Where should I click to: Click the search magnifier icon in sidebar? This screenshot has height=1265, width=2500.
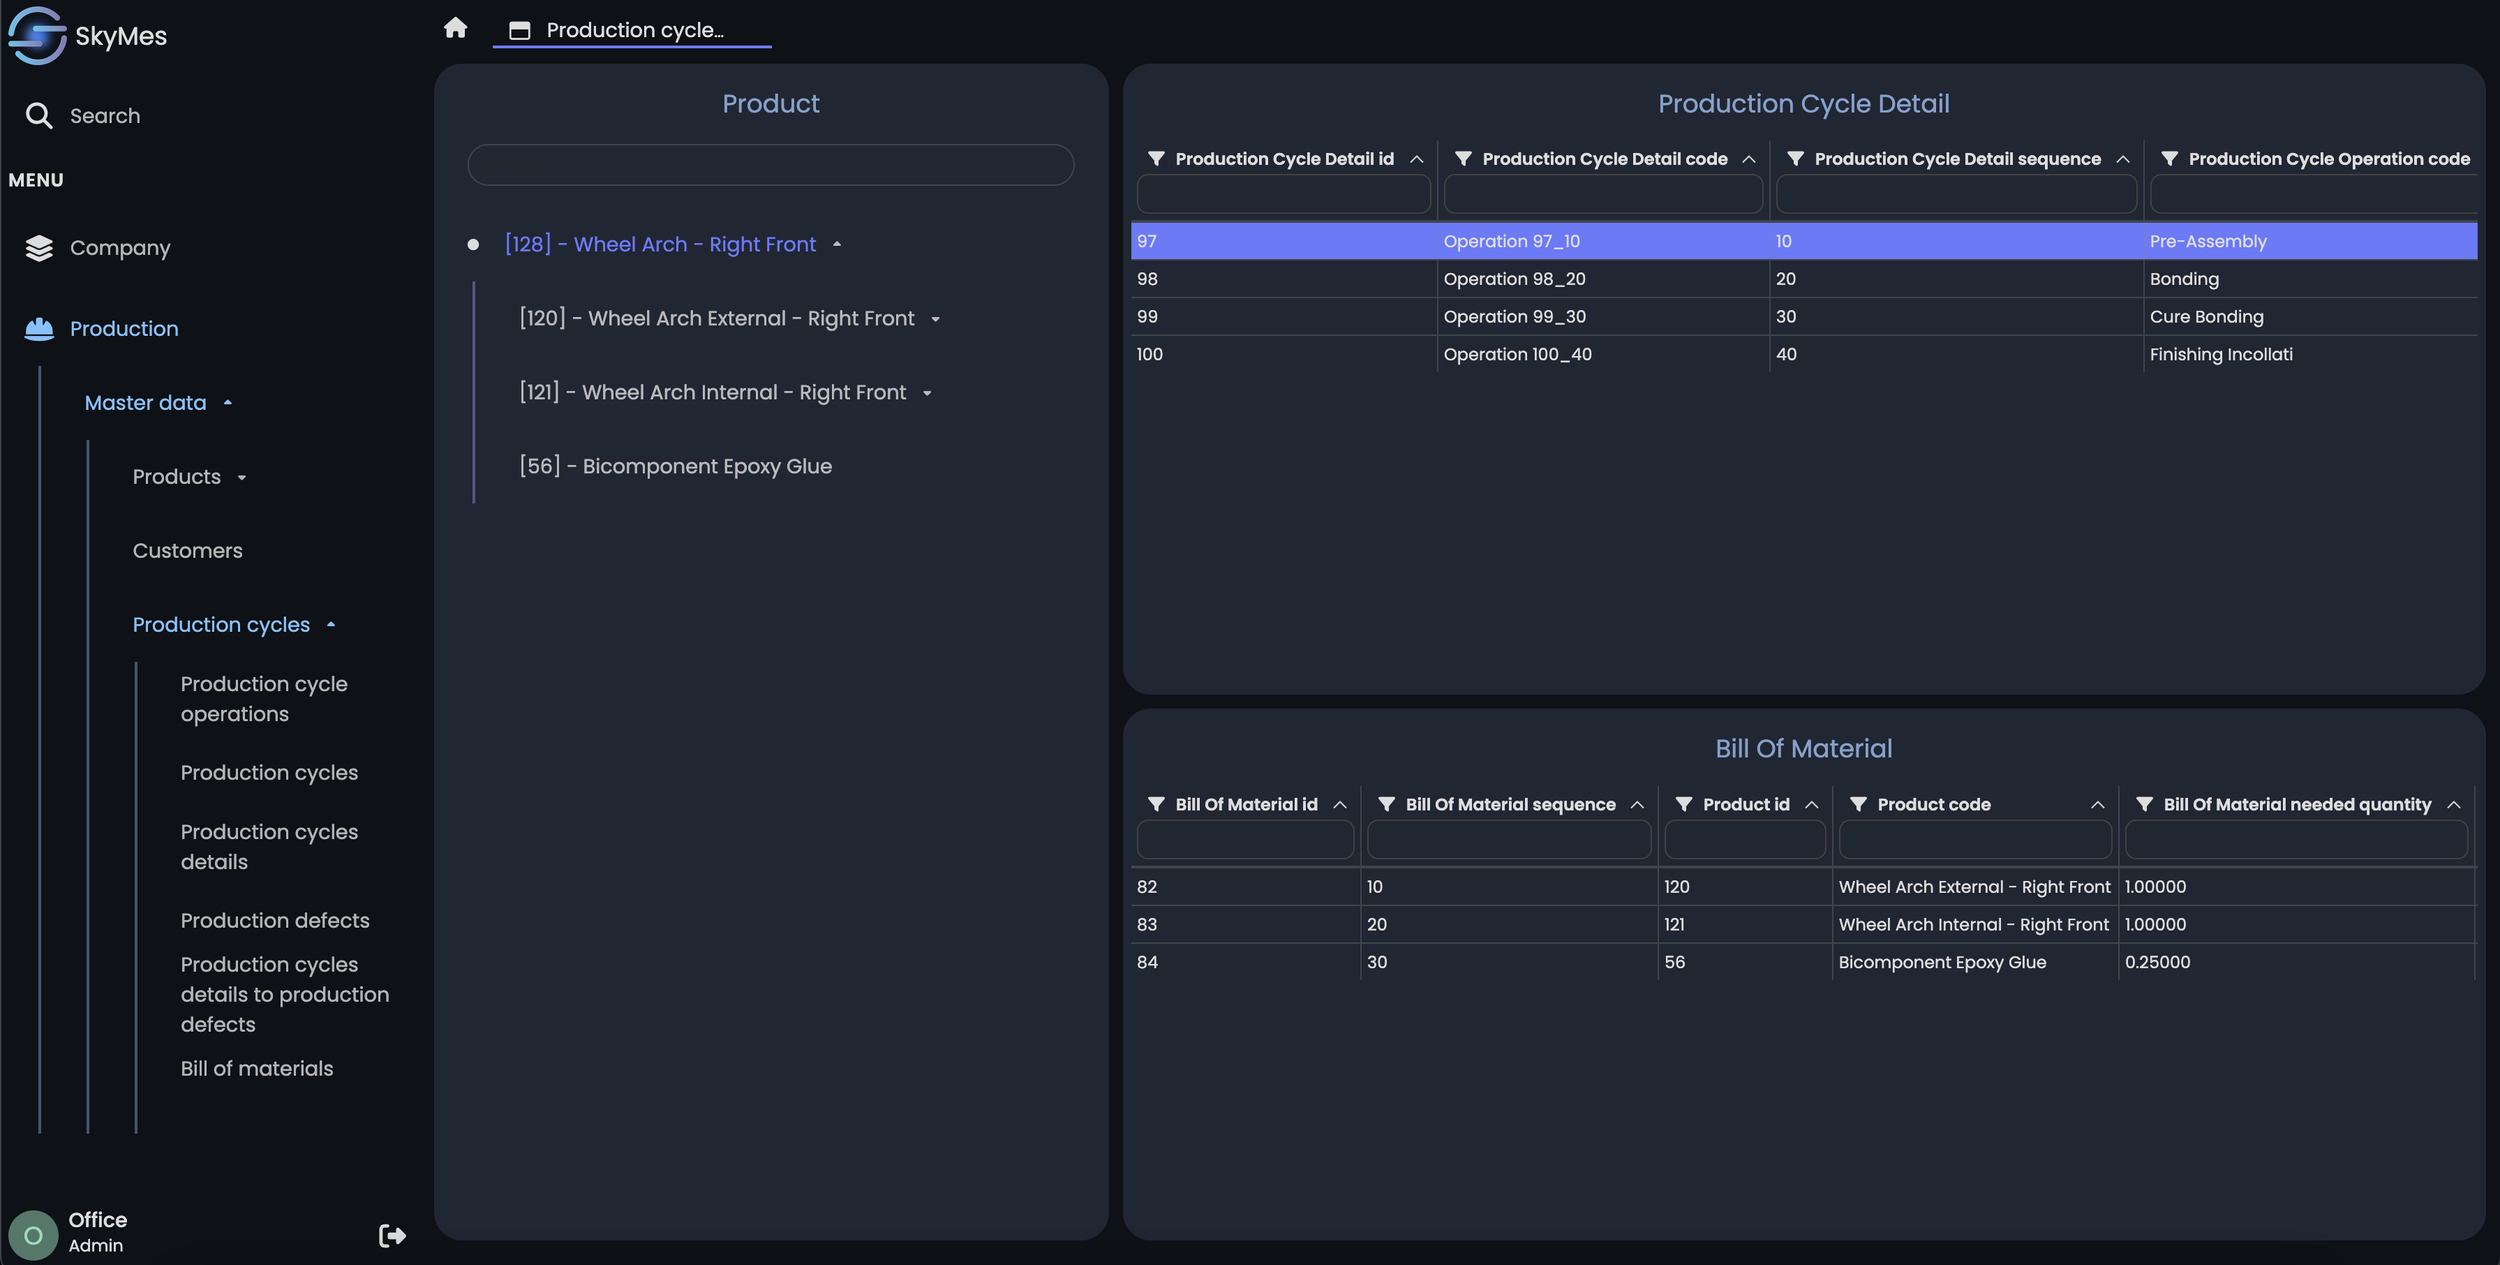point(39,116)
